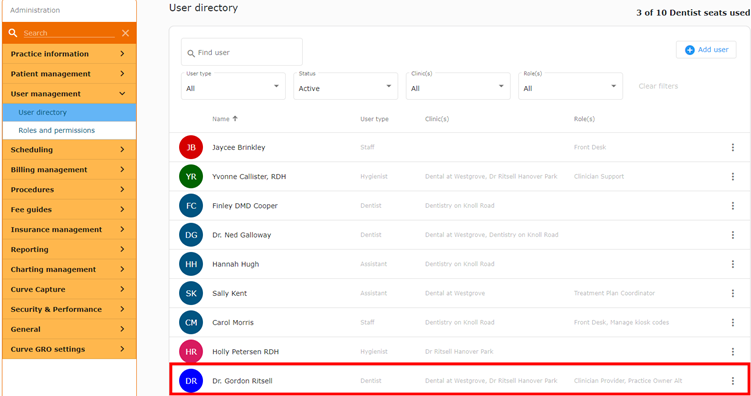Open the Status dropdown showing Active
Viewport: 751px width, 396px height.
pyautogui.click(x=345, y=86)
